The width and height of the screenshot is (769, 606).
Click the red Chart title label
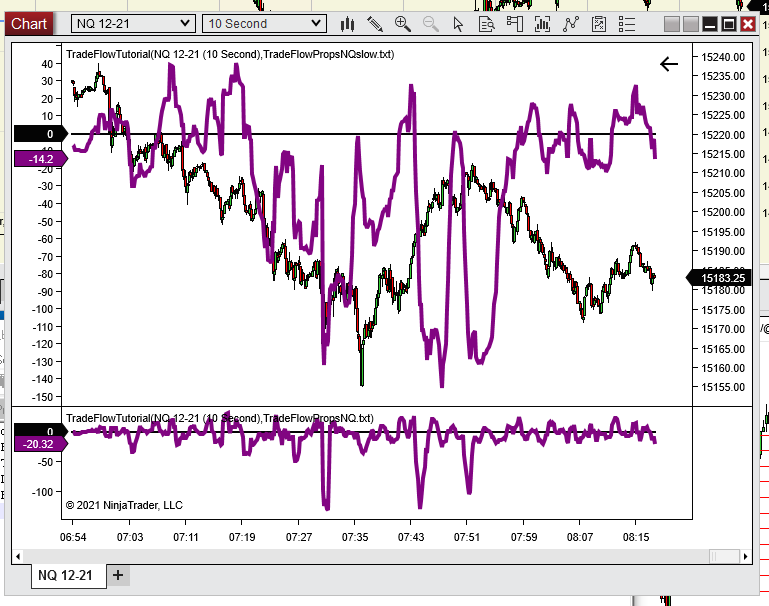pyautogui.click(x=29, y=24)
